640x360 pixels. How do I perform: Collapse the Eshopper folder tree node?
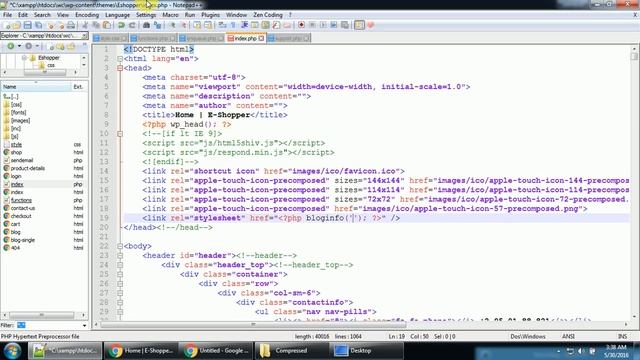point(24,58)
